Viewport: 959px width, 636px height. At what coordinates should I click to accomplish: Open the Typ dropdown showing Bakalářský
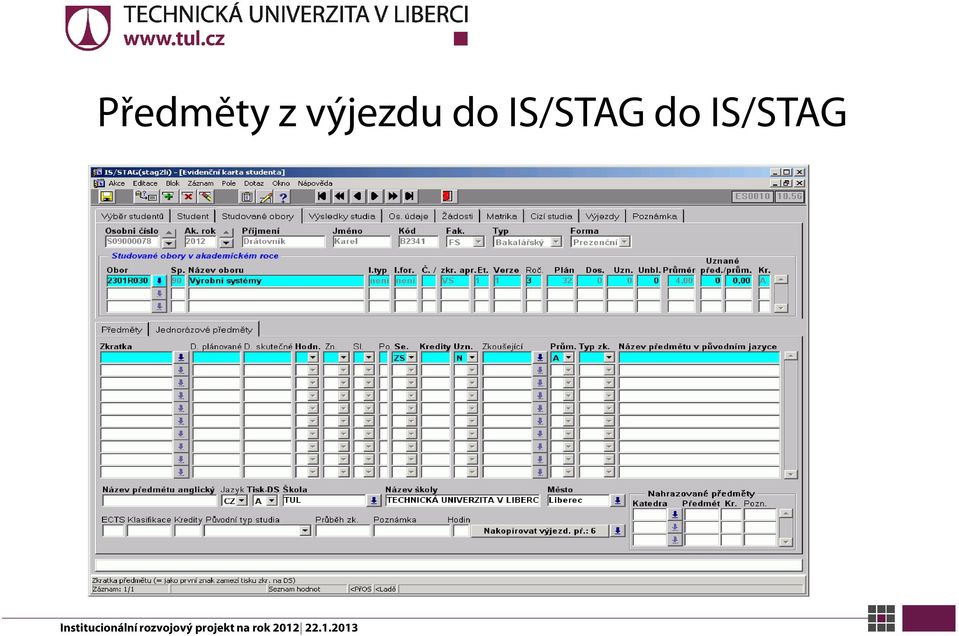(555, 242)
